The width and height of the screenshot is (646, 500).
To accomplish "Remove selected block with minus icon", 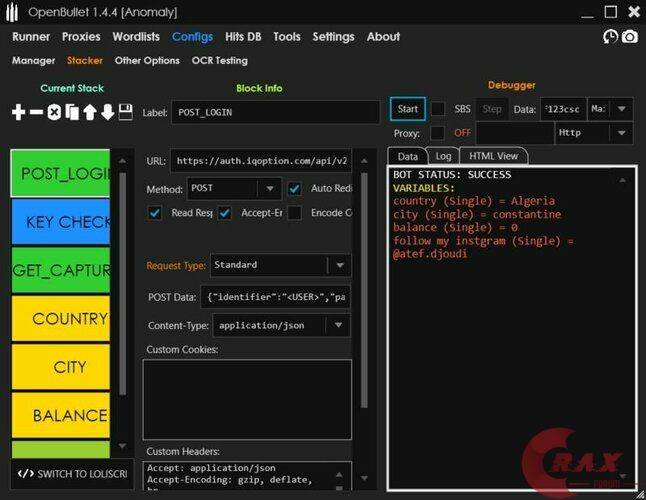I will [x=36, y=112].
